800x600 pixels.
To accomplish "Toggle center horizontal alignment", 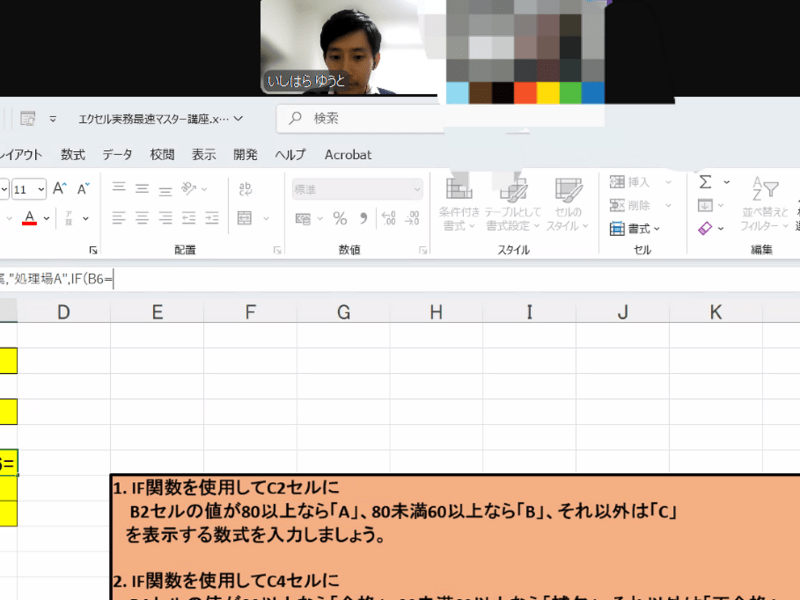I will pyautogui.click(x=142, y=218).
